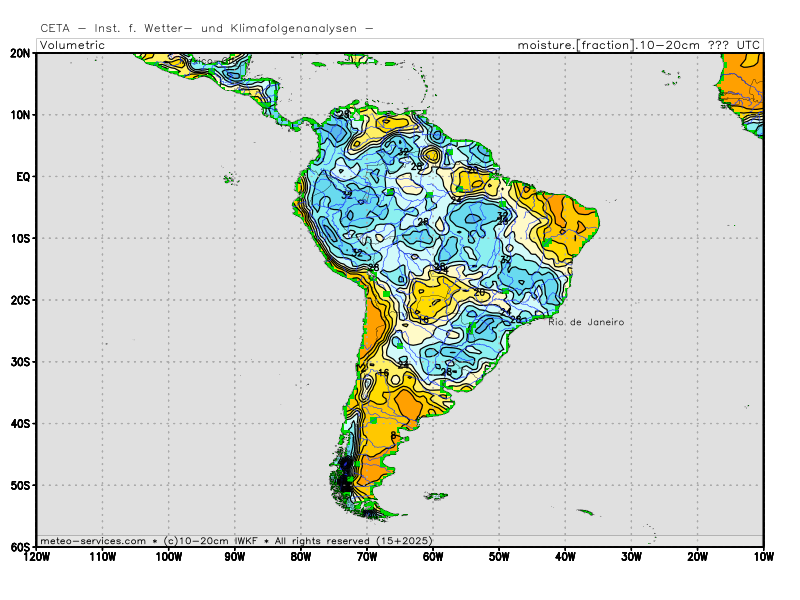Click the 20N latitude axis label
The height and width of the screenshot is (600, 800).
21,53
